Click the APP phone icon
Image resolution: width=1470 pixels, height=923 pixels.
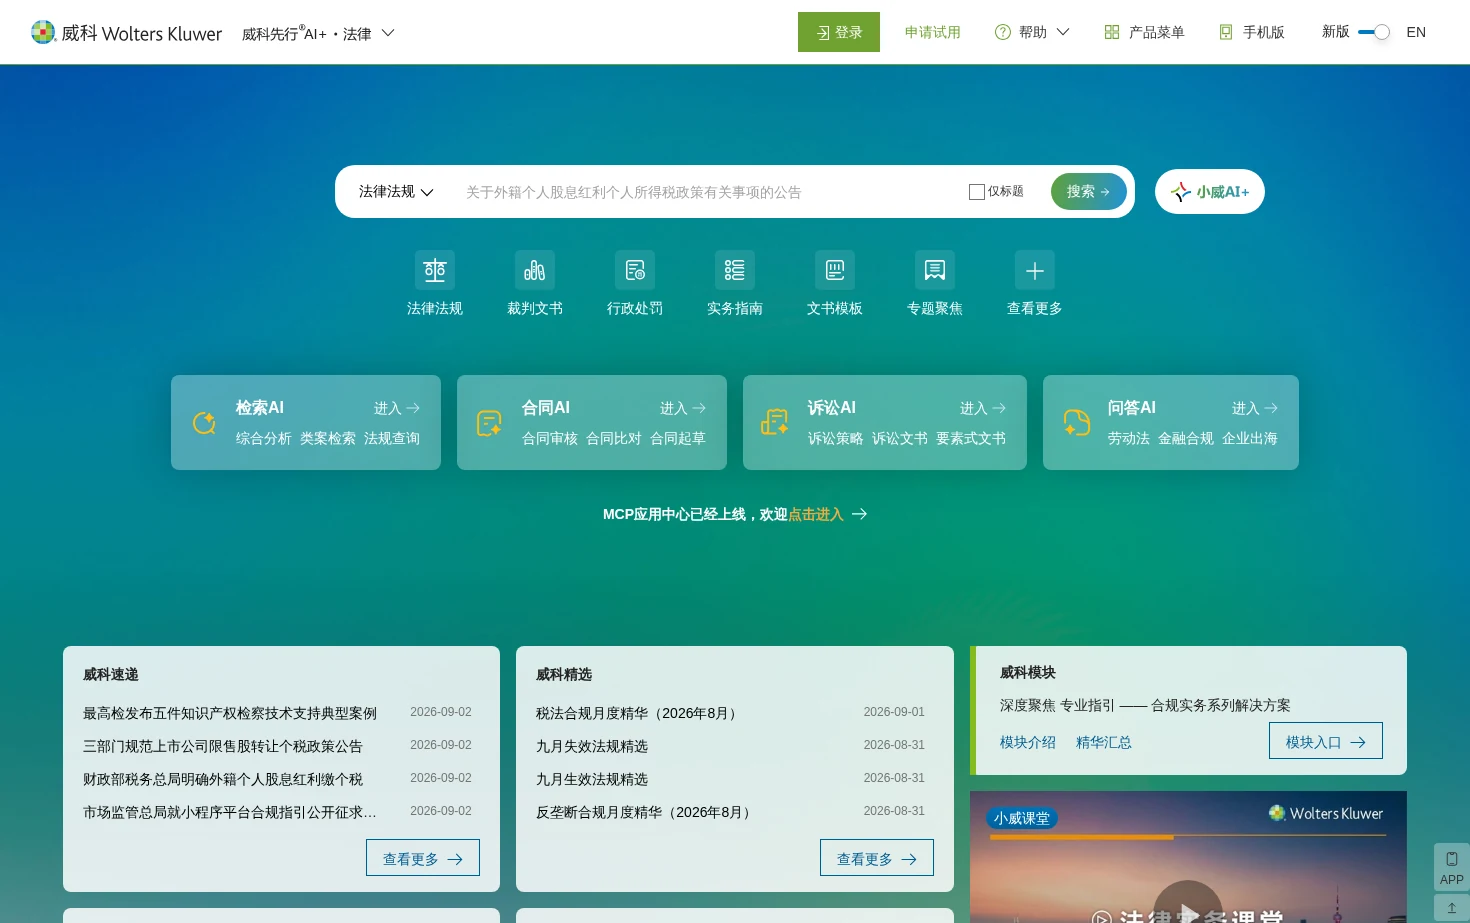click(x=1452, y=859)
